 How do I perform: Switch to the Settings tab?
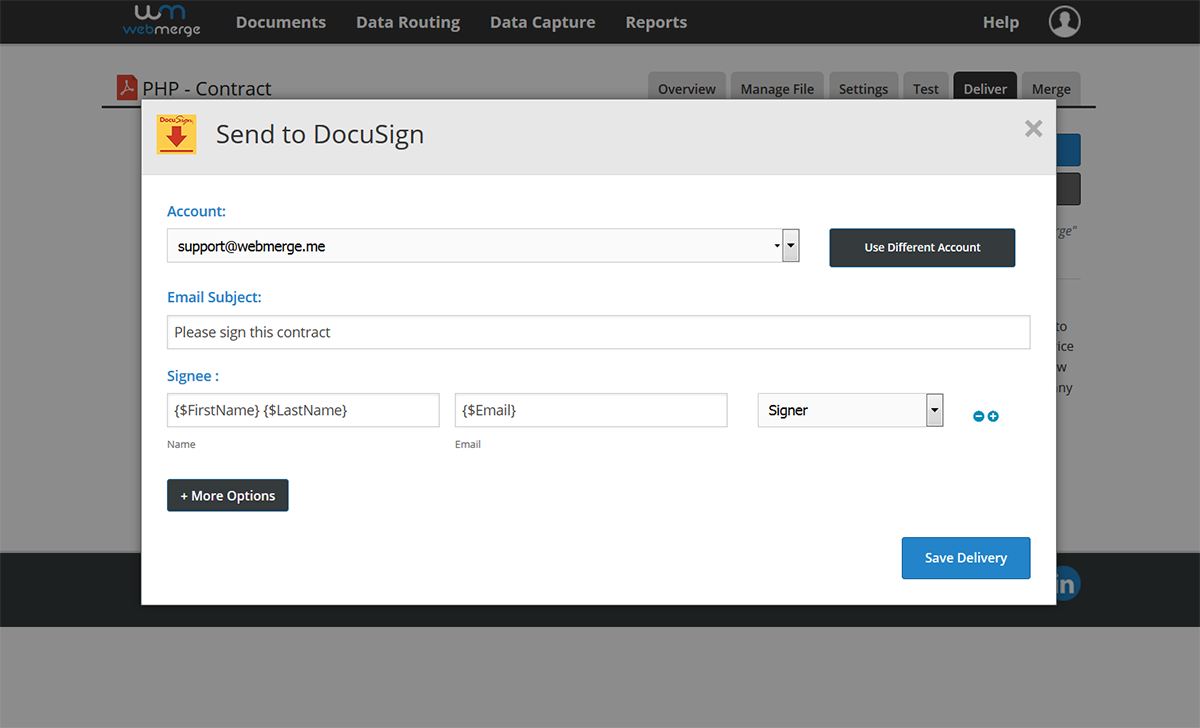coord(863,89)
